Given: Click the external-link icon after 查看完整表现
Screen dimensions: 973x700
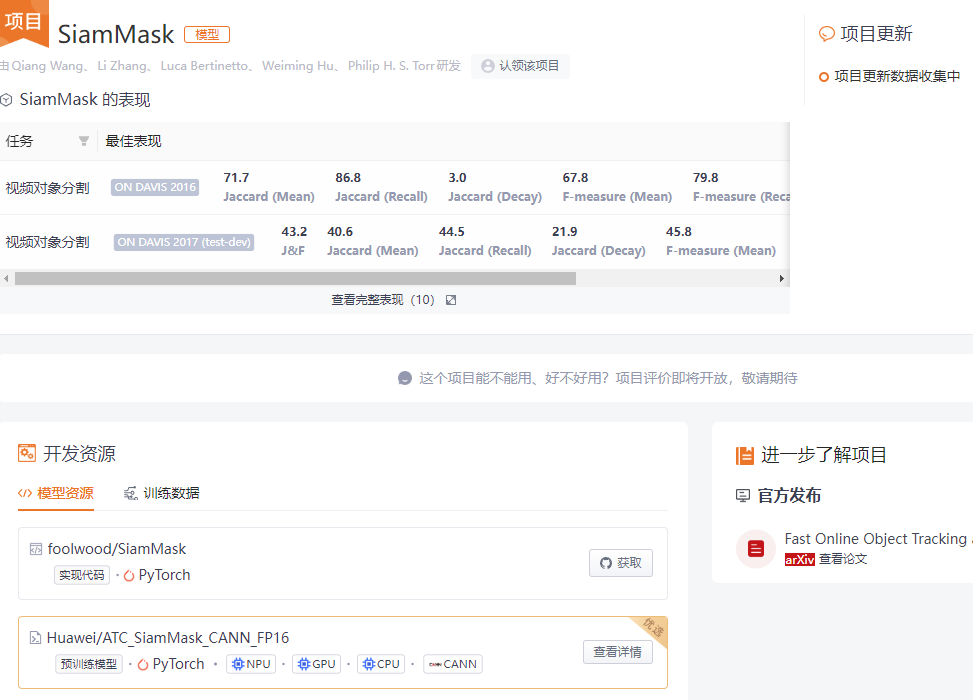Looking at the screenshot, I should (451, 300).
